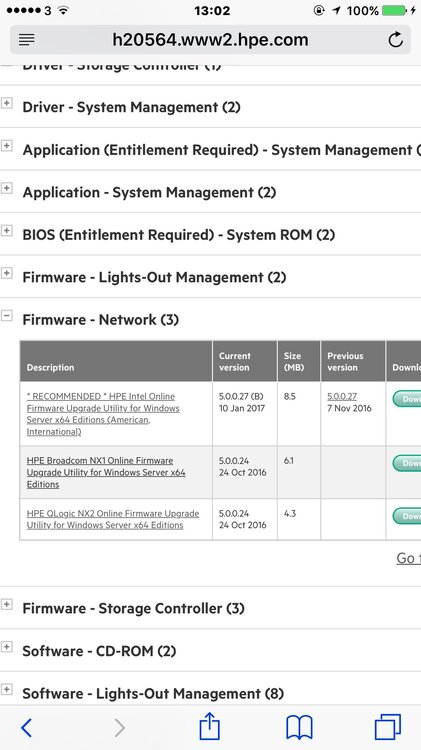421x750 pixels.
Task: Reload the page with refresh icon
Action: tap(395, 40)
